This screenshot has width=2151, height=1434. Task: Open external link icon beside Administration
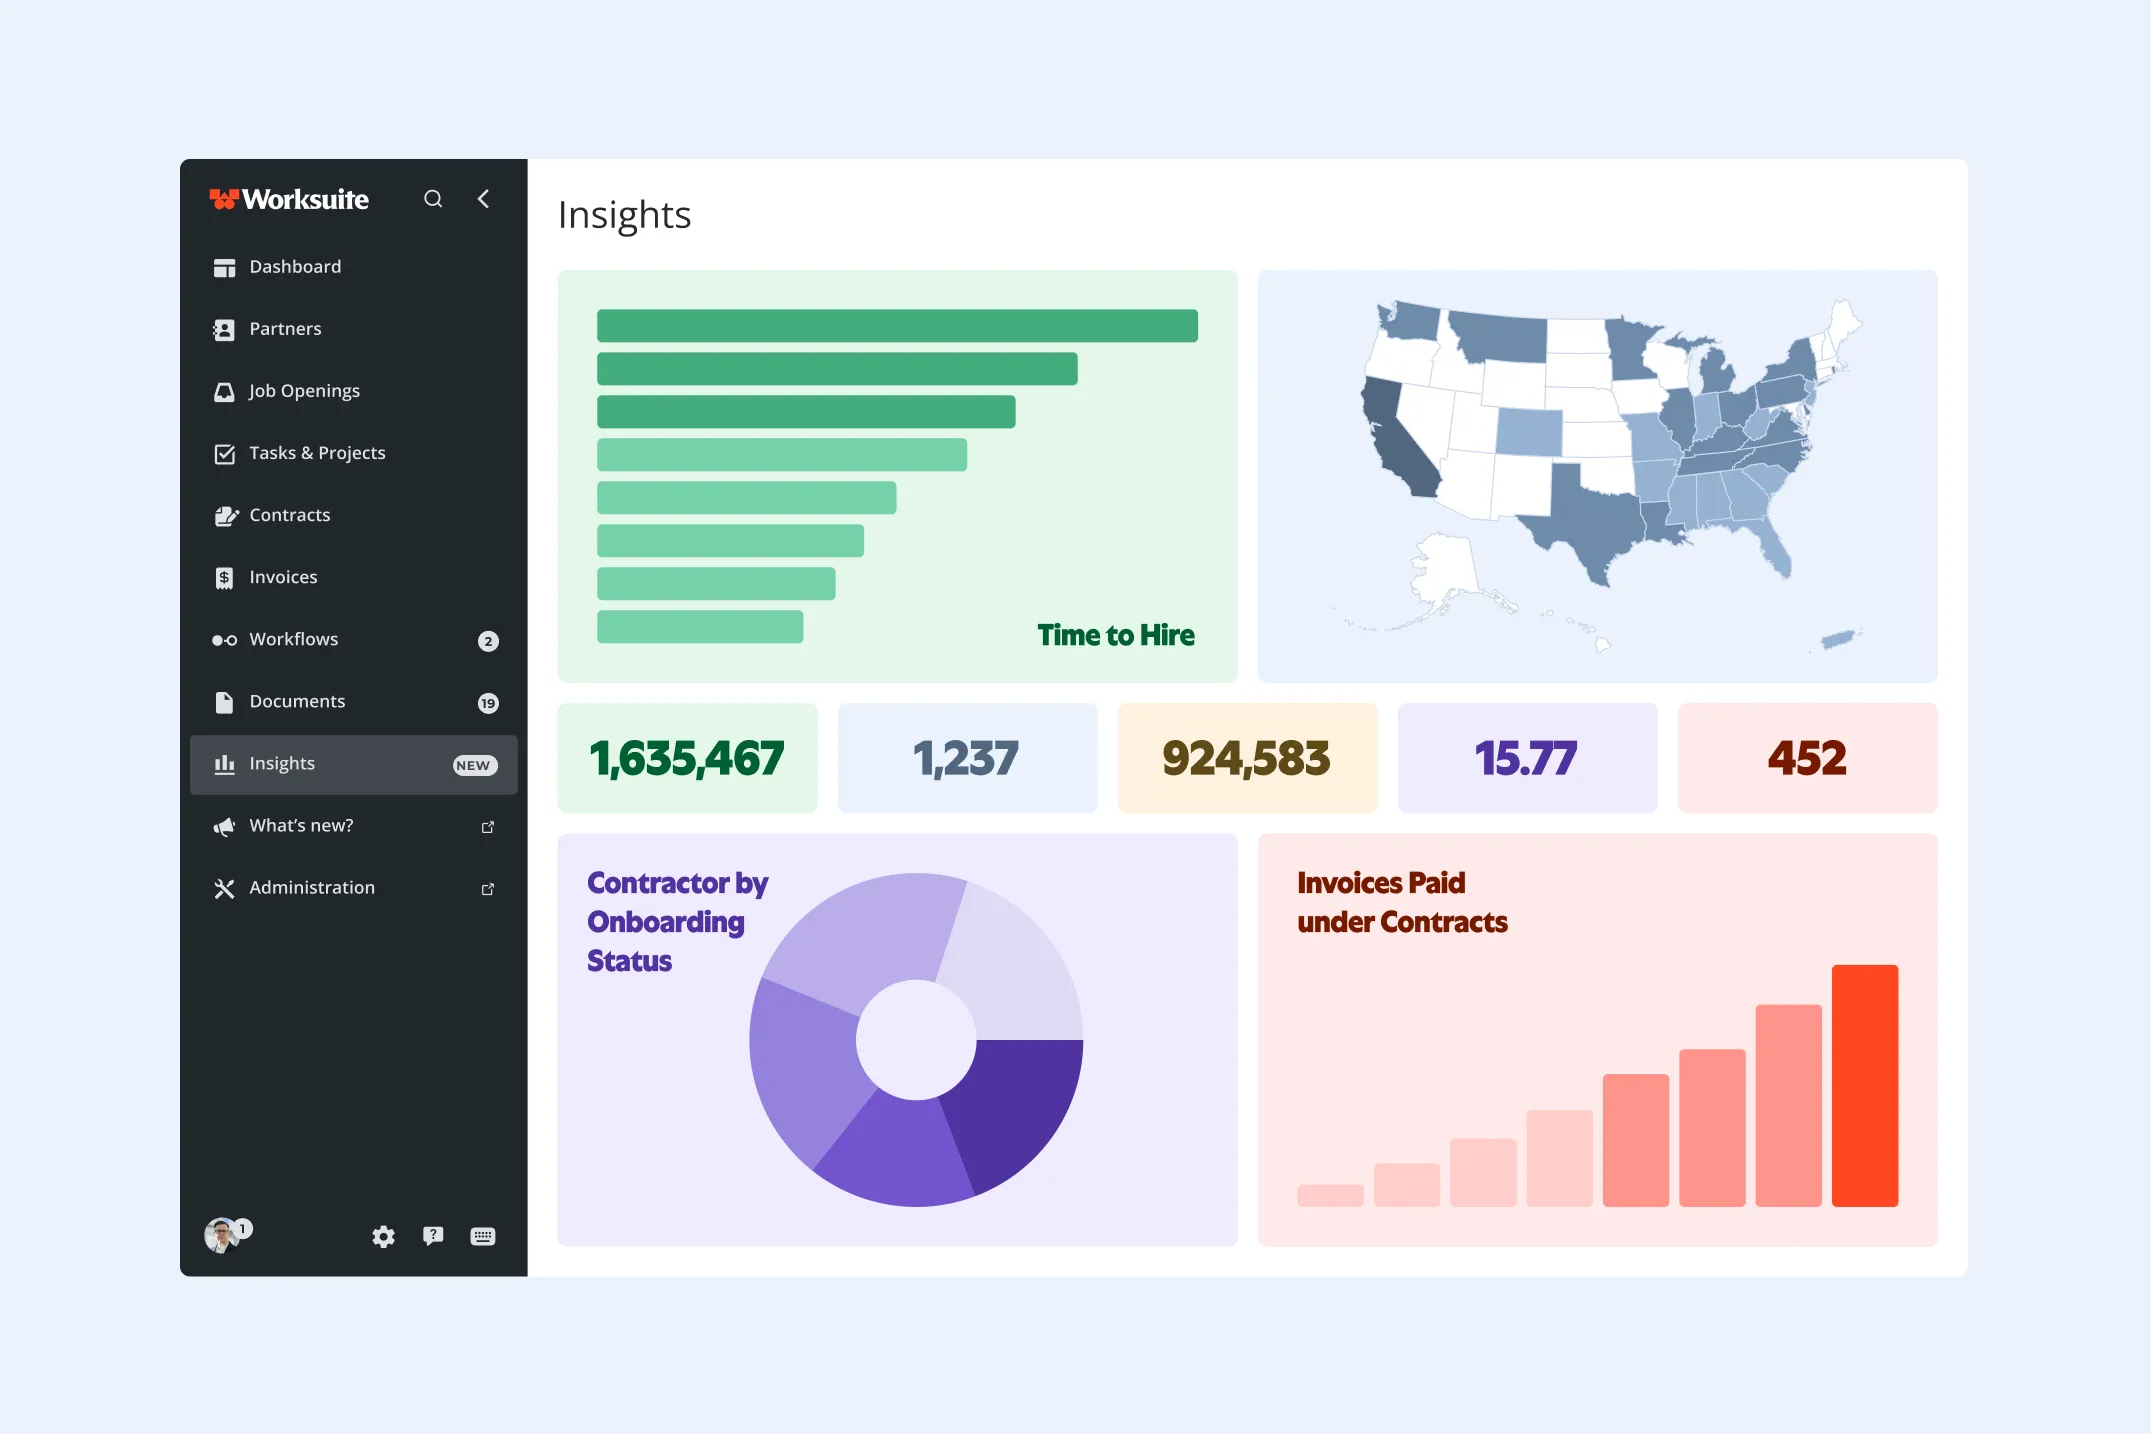click(x=488, y=889)
